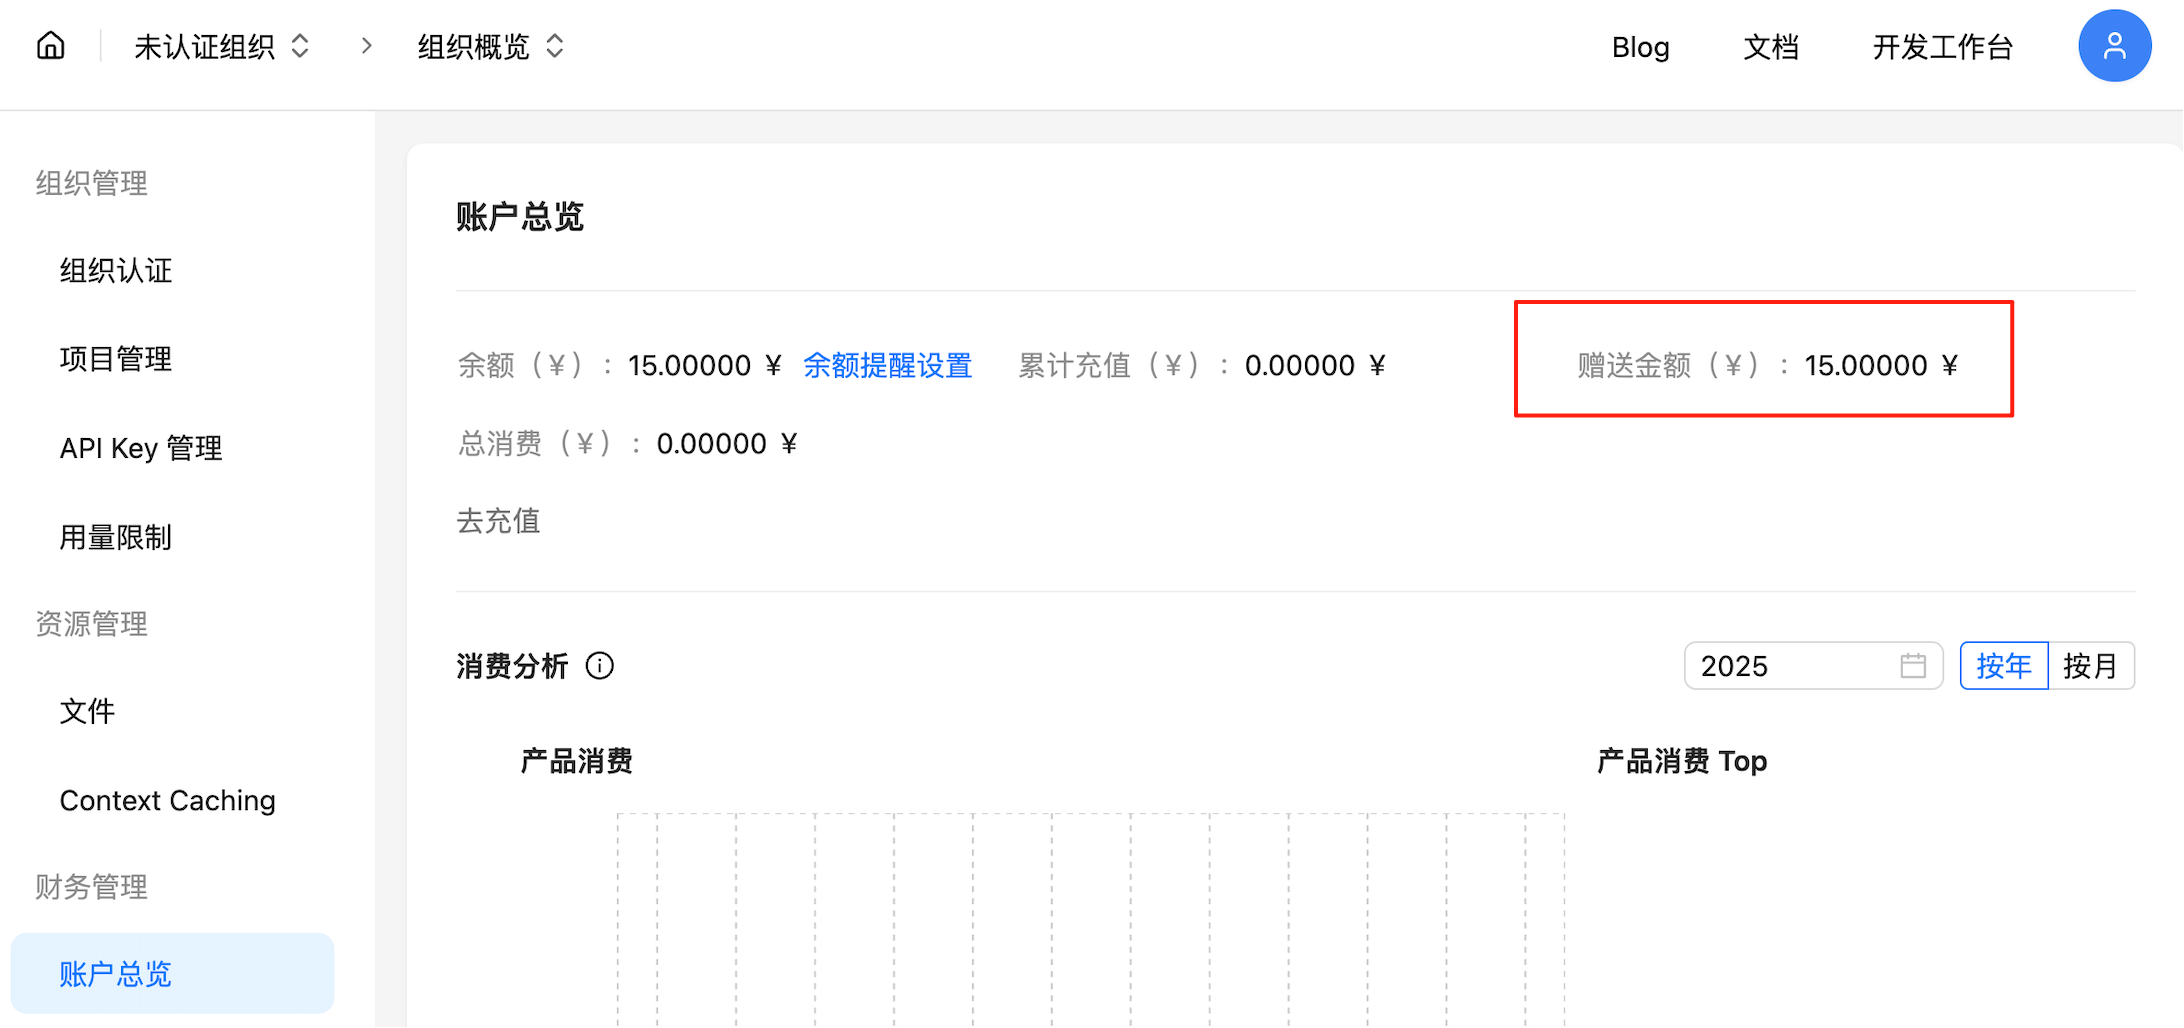Click 去充值 to recharge account
The width and height of the screenshot is (2184, 1028).
[x=498, y=521]
